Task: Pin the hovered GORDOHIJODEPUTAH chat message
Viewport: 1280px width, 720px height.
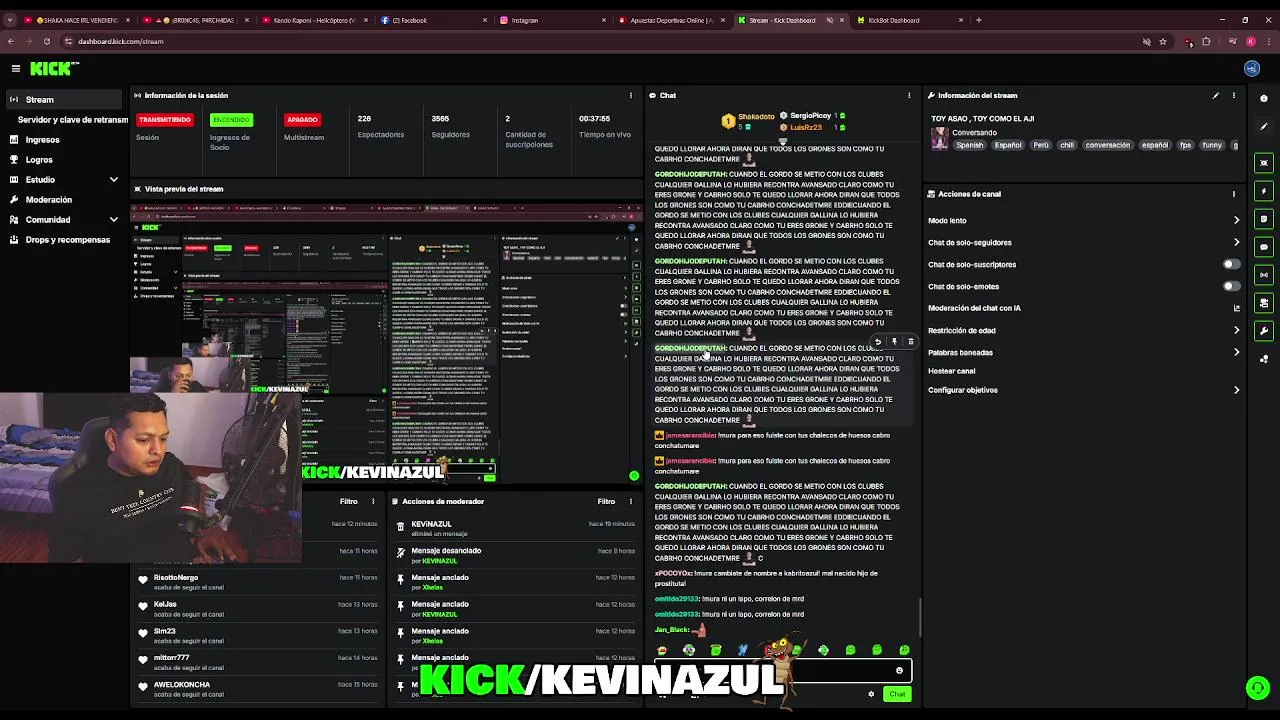Action: 894,342
